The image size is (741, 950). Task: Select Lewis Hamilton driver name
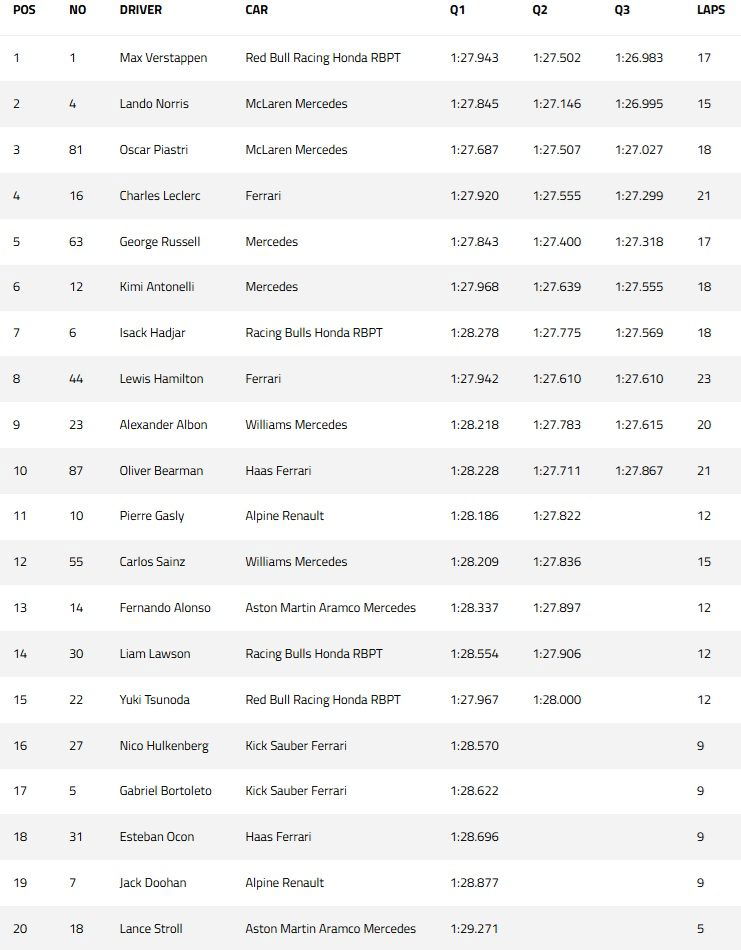[161, 379]
